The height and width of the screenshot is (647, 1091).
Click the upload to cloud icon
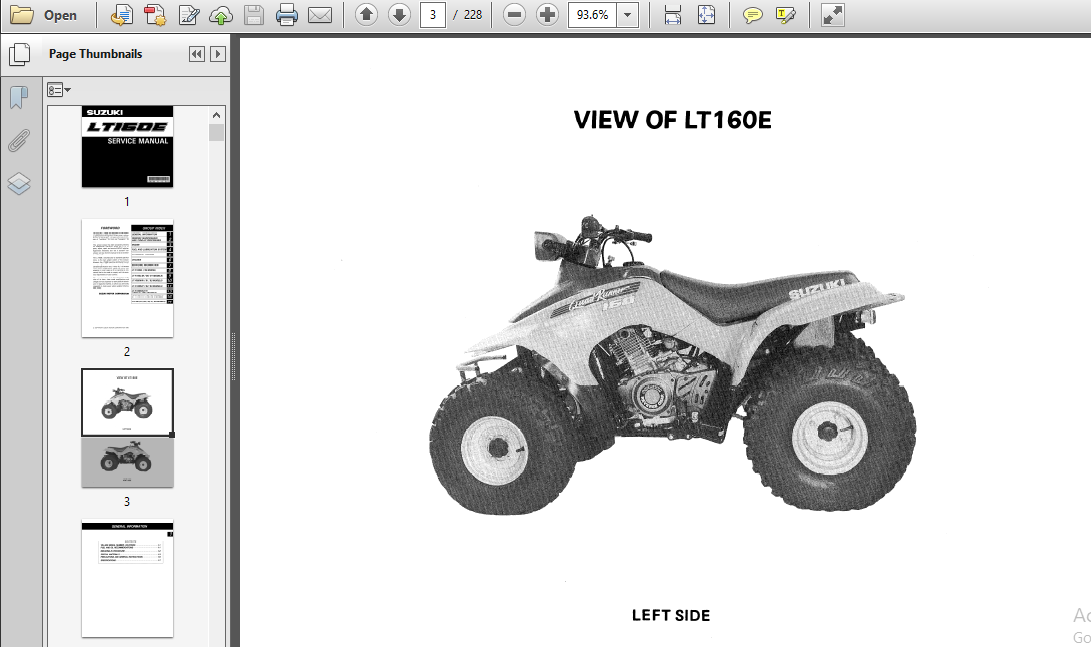pos(221,15)
